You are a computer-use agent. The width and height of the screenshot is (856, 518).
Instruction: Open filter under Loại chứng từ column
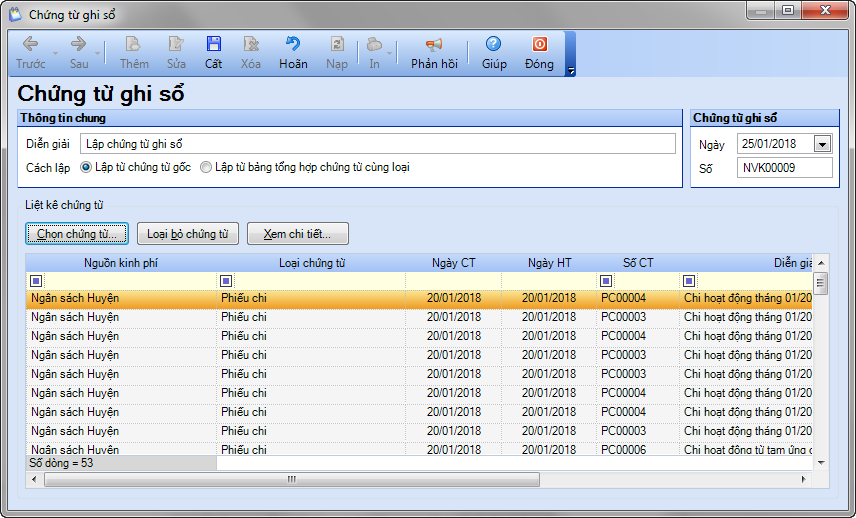[x=226, y=281]
